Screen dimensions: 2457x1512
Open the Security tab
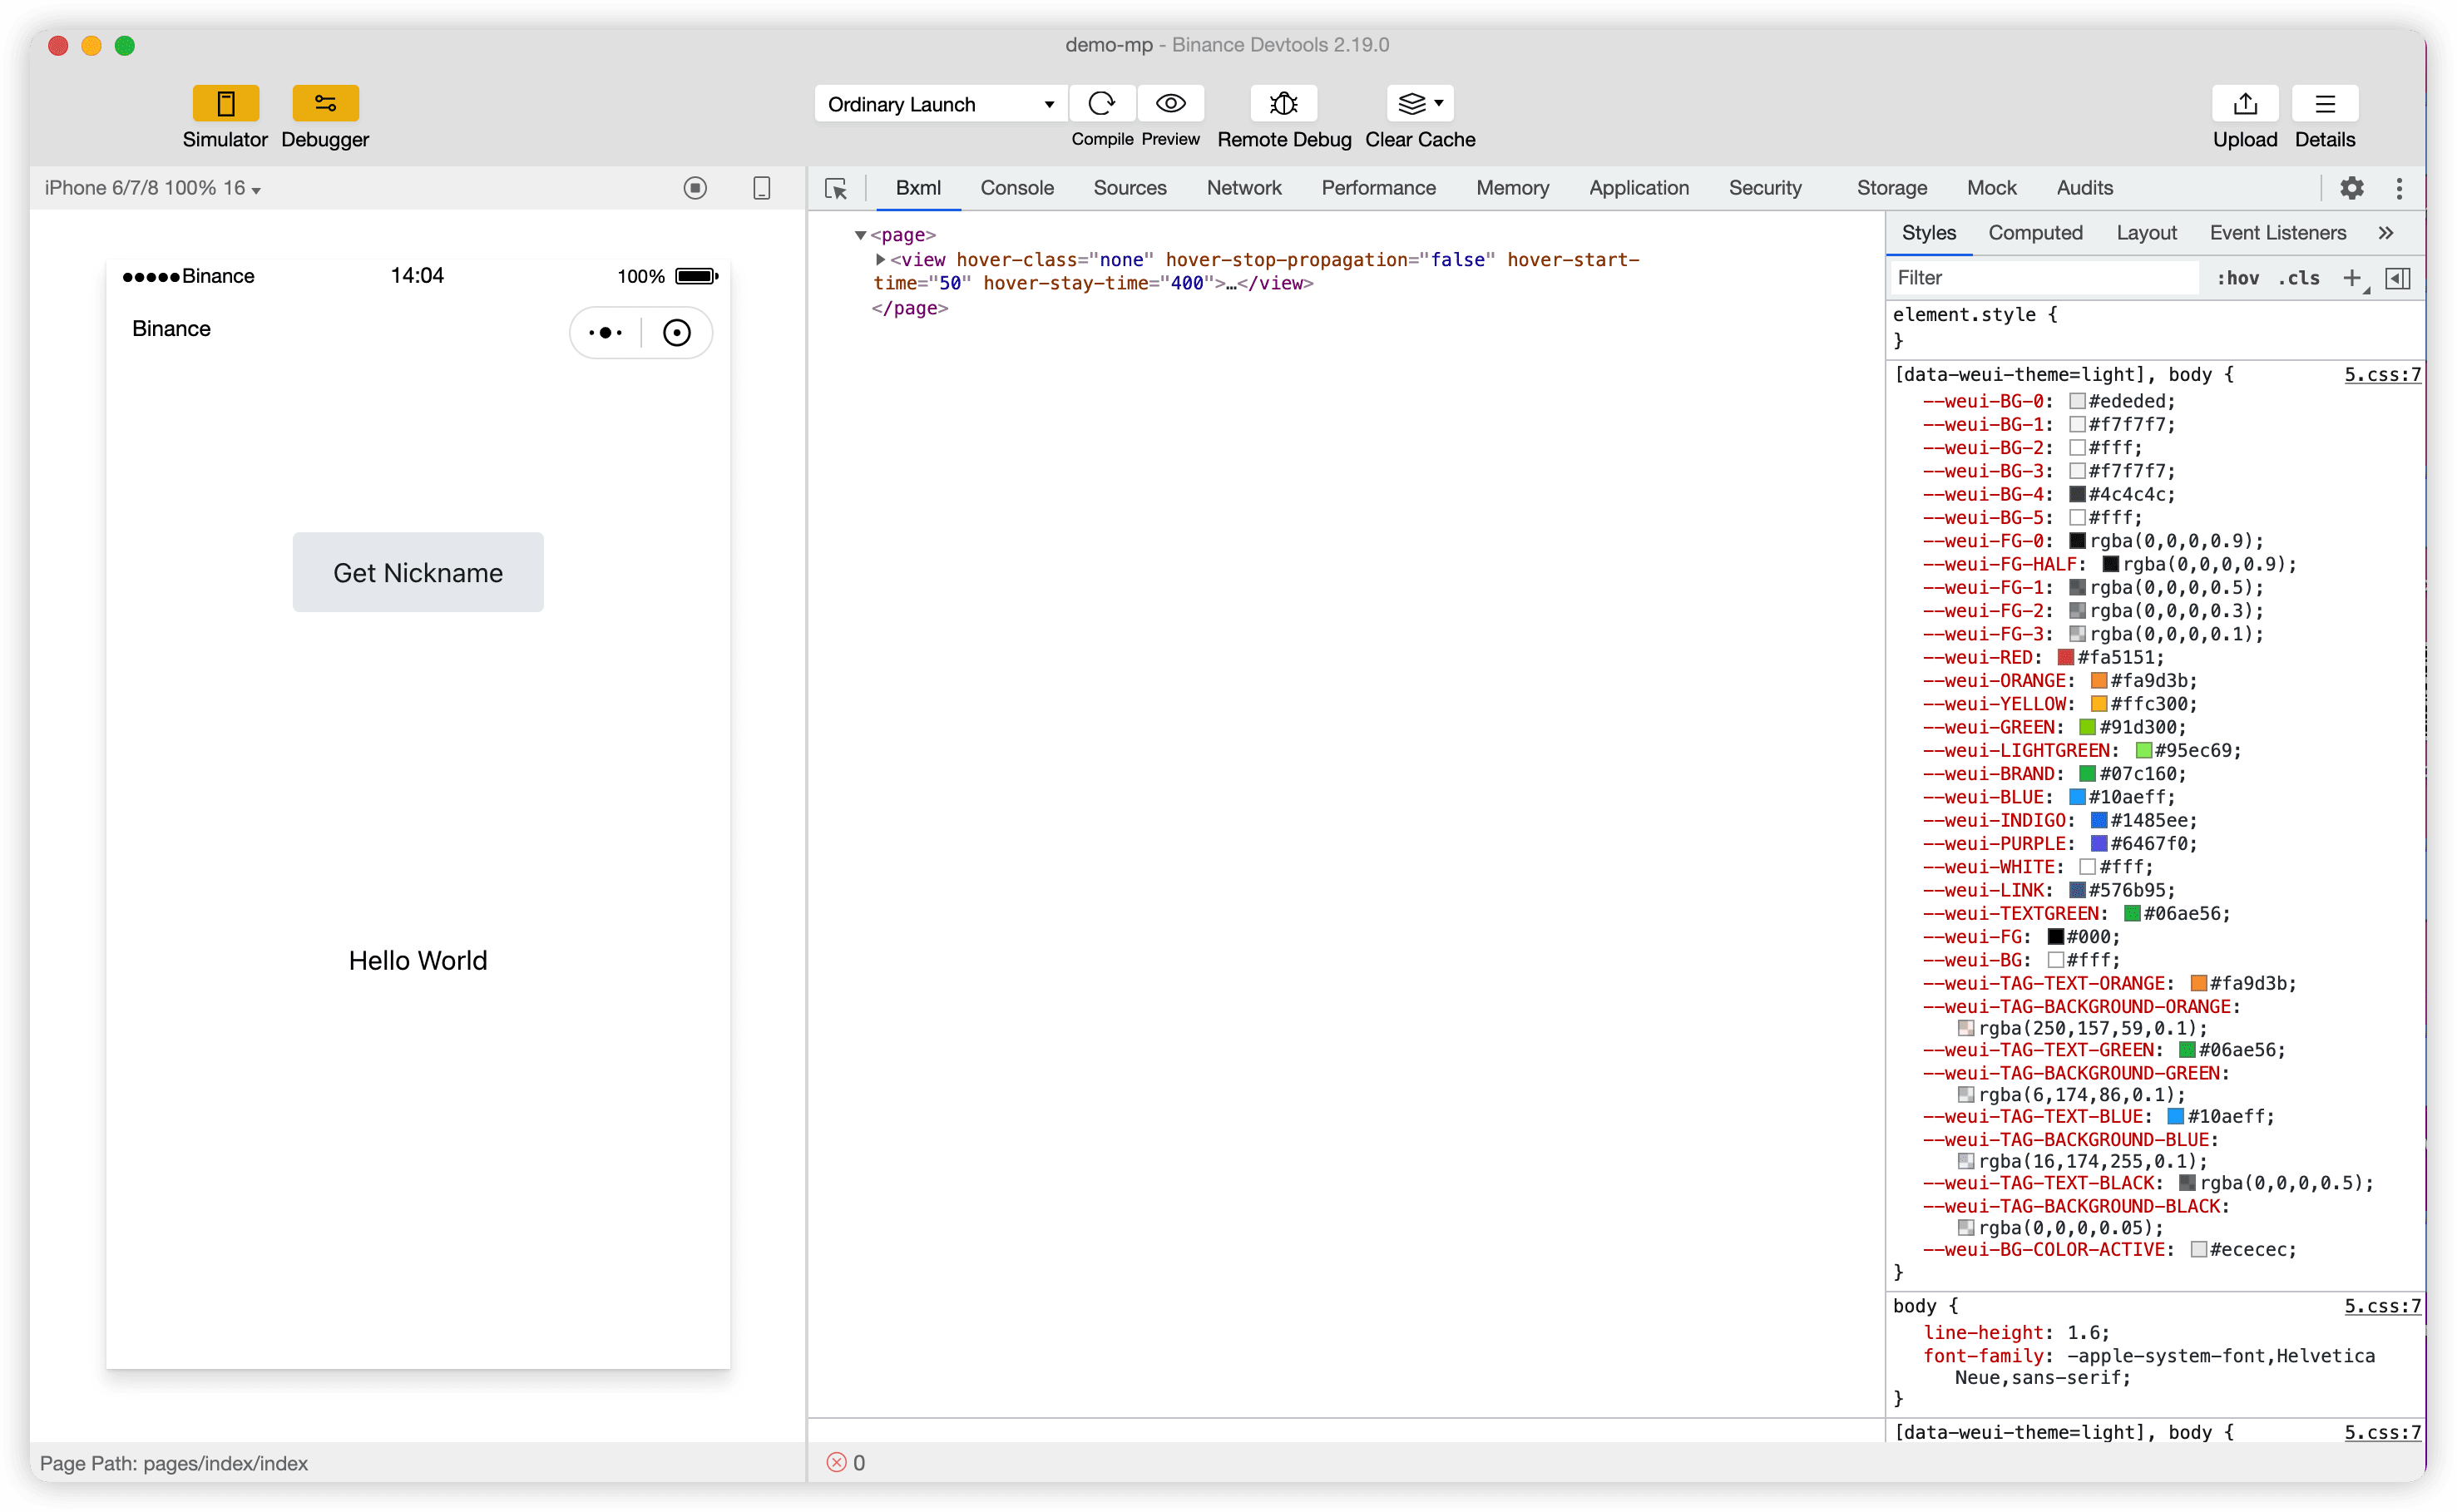pos(1765,188)
